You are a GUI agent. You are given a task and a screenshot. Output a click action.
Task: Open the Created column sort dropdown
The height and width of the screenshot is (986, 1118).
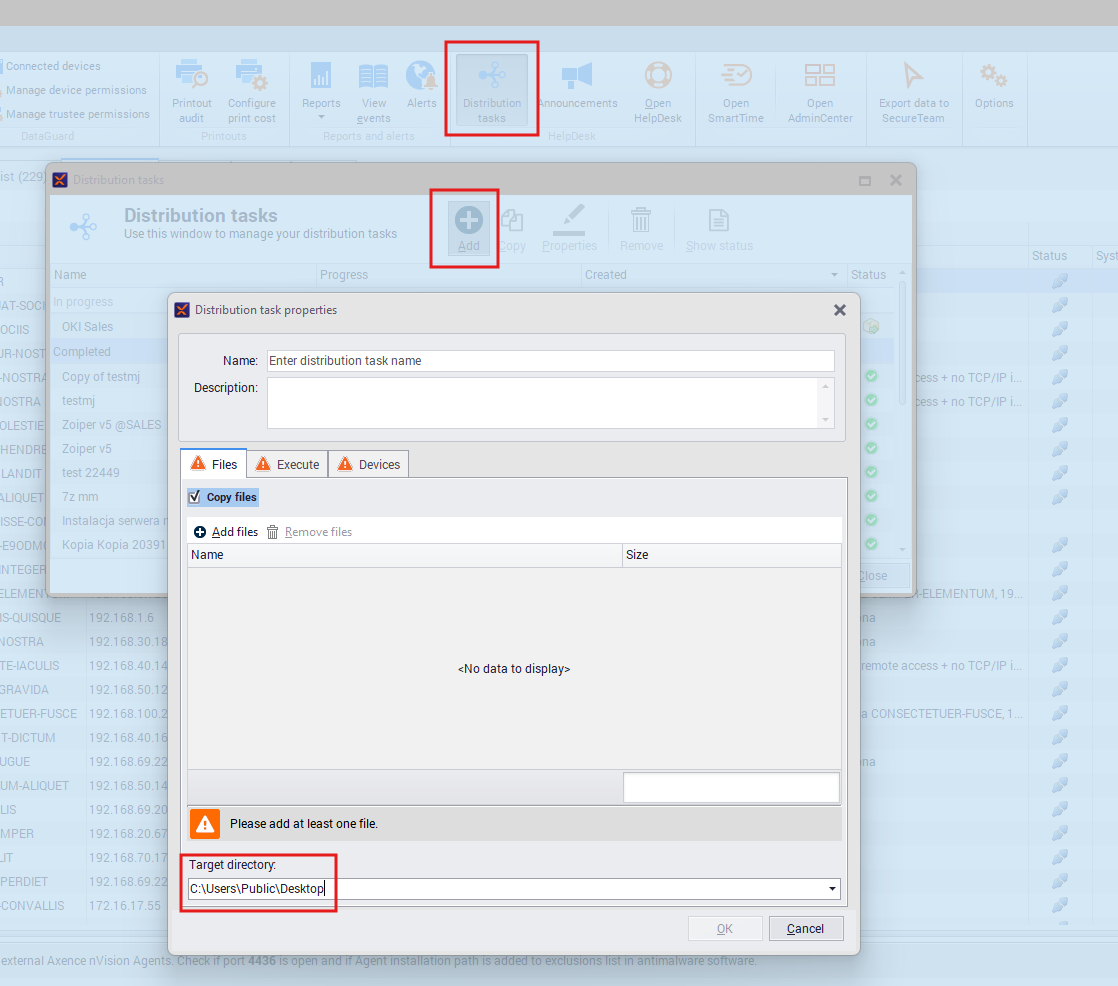835,275
